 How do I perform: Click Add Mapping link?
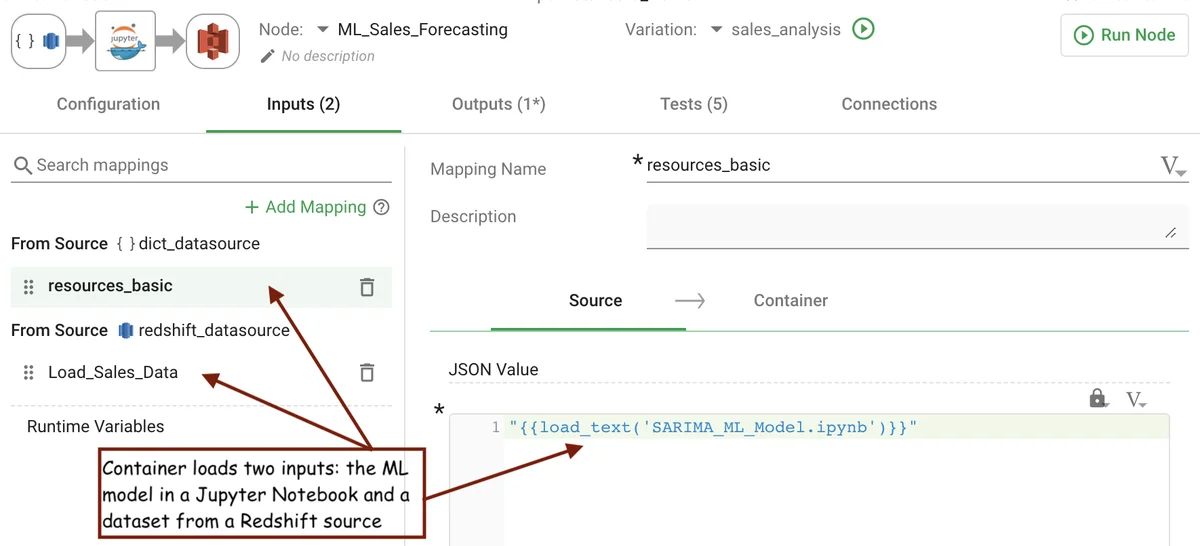tap(306, 207)
